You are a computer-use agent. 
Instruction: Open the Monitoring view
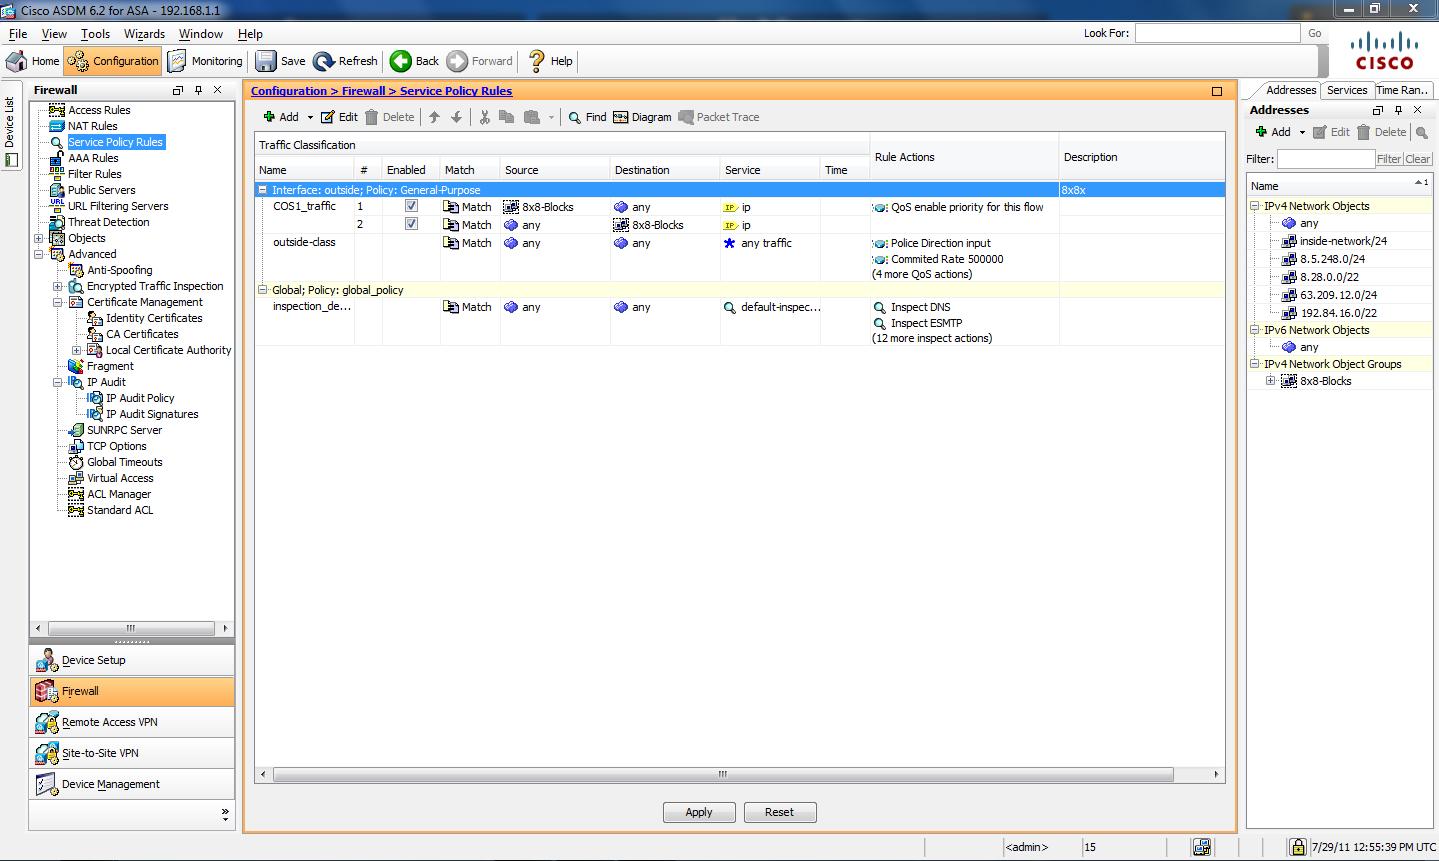click(x=205, y=61)
